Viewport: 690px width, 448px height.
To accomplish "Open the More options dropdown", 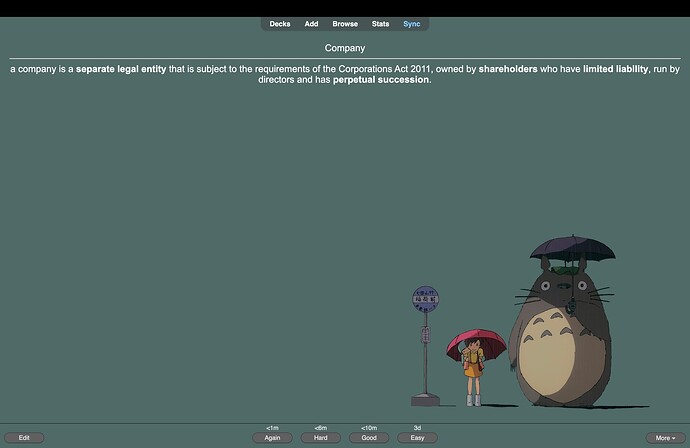I will [665, 438].
